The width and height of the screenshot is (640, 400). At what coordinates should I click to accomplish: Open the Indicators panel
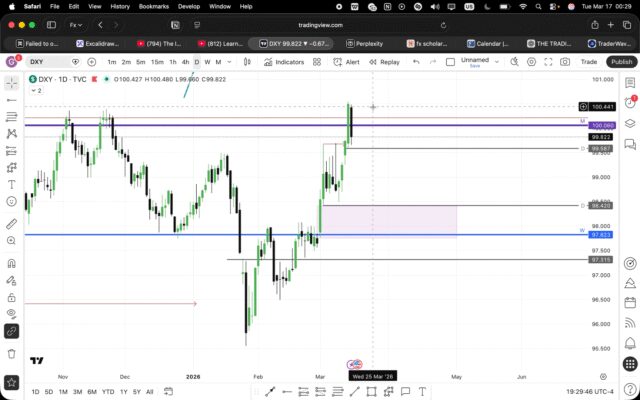click(285, 62)
